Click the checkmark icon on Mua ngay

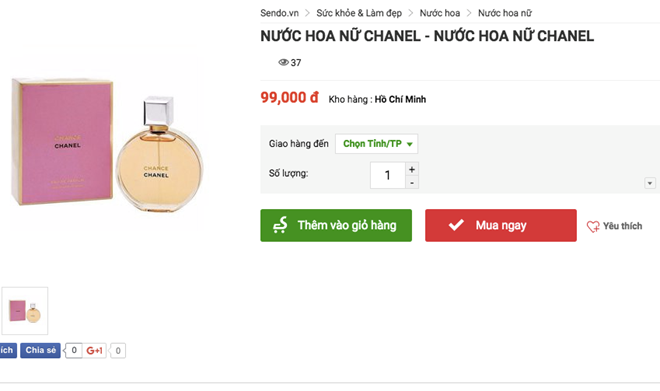(x=456, y=225)
